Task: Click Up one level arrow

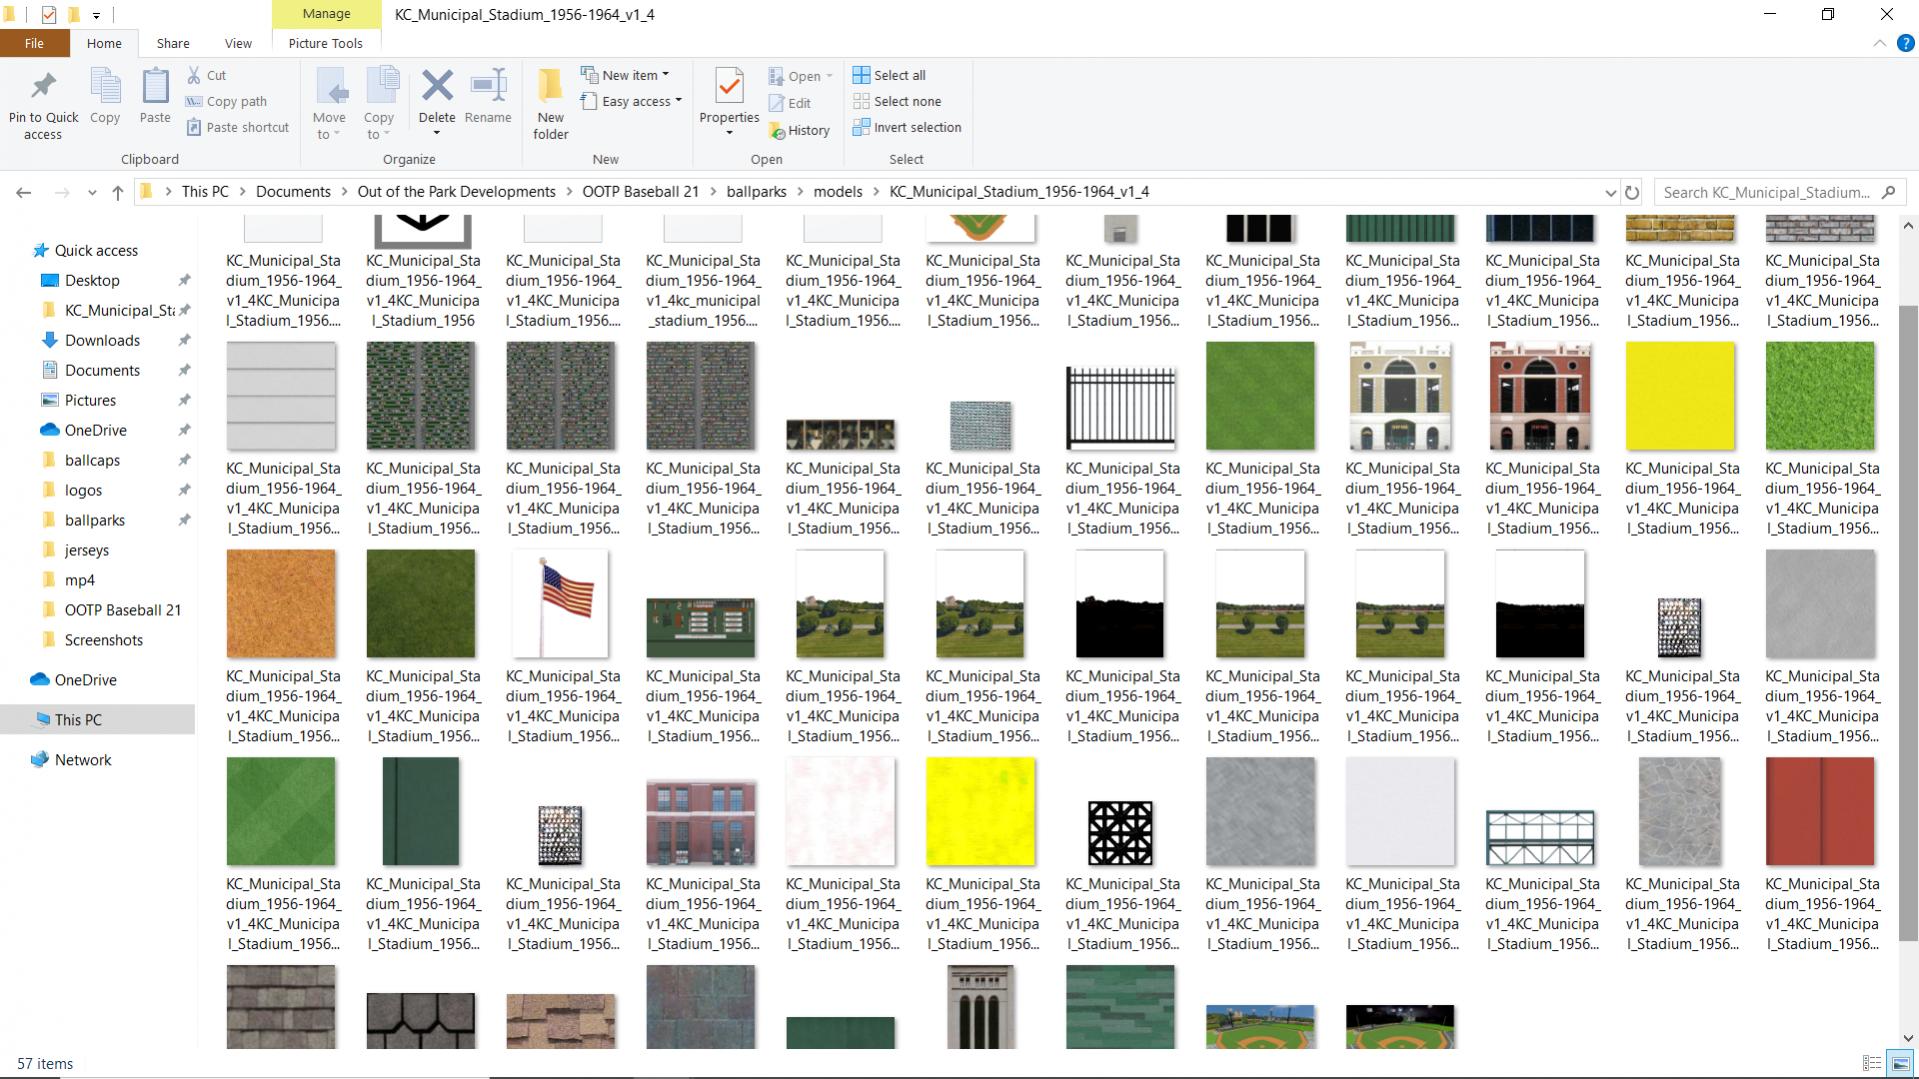Action: tap(118, 192)
